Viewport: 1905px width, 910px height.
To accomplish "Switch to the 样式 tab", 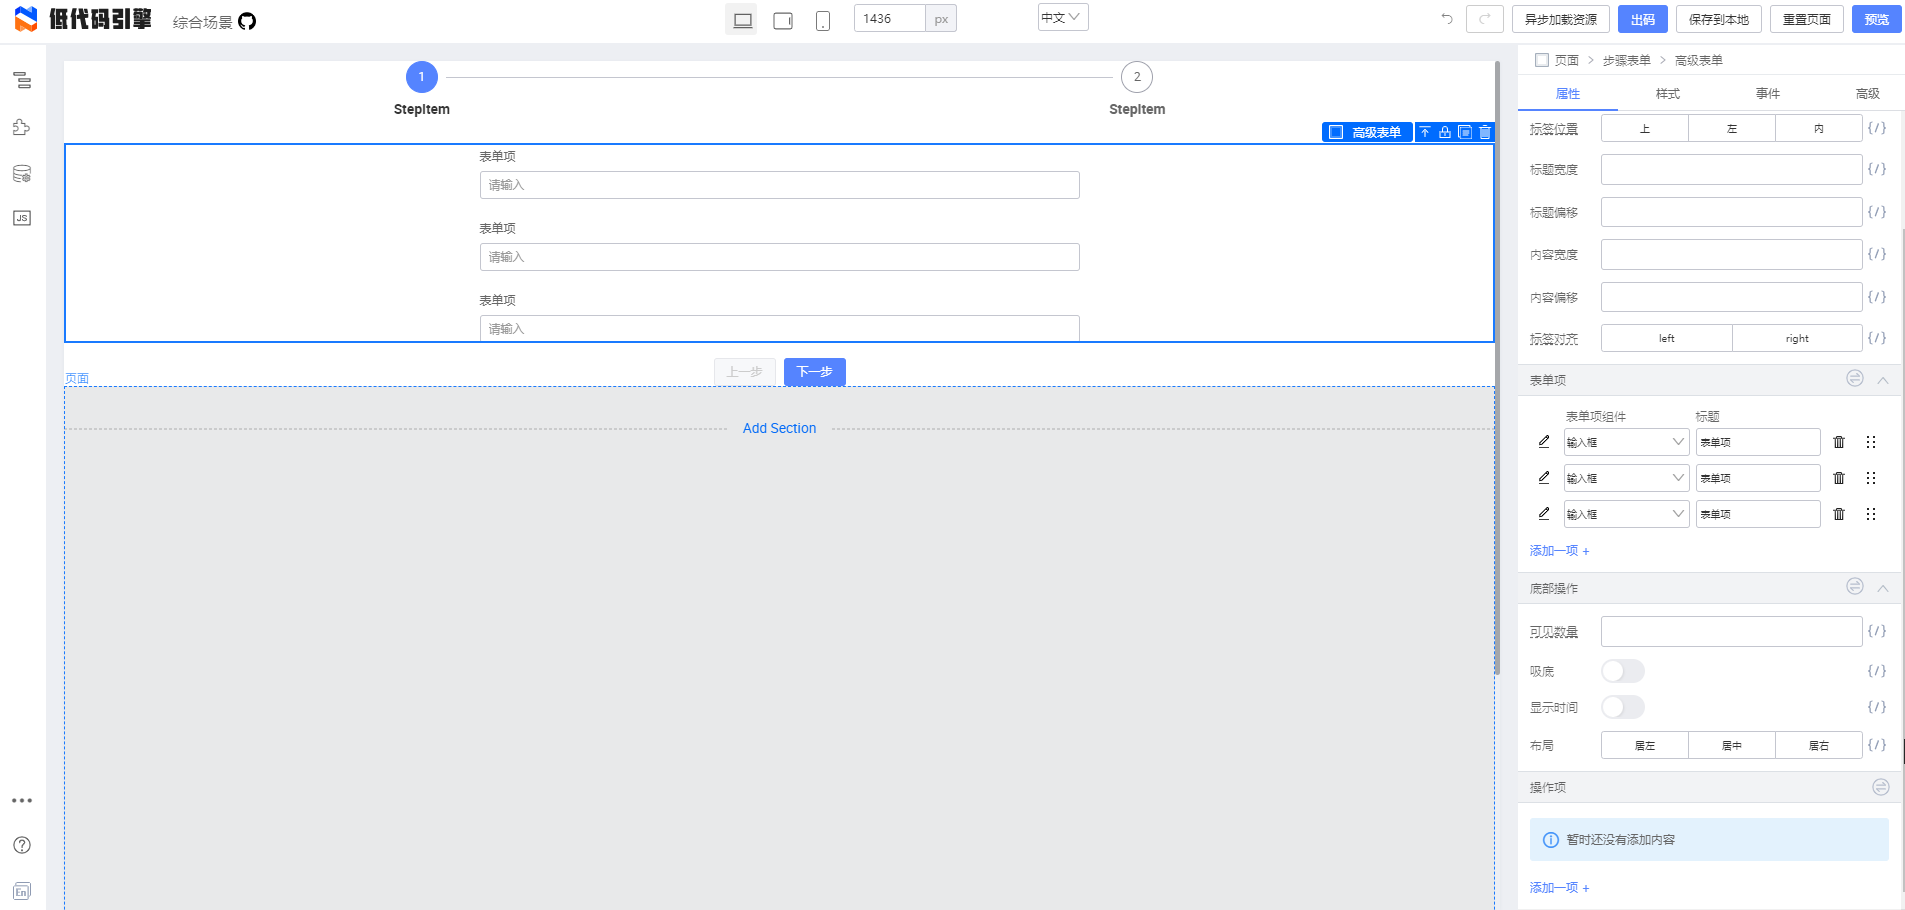I will (1666, 93).
